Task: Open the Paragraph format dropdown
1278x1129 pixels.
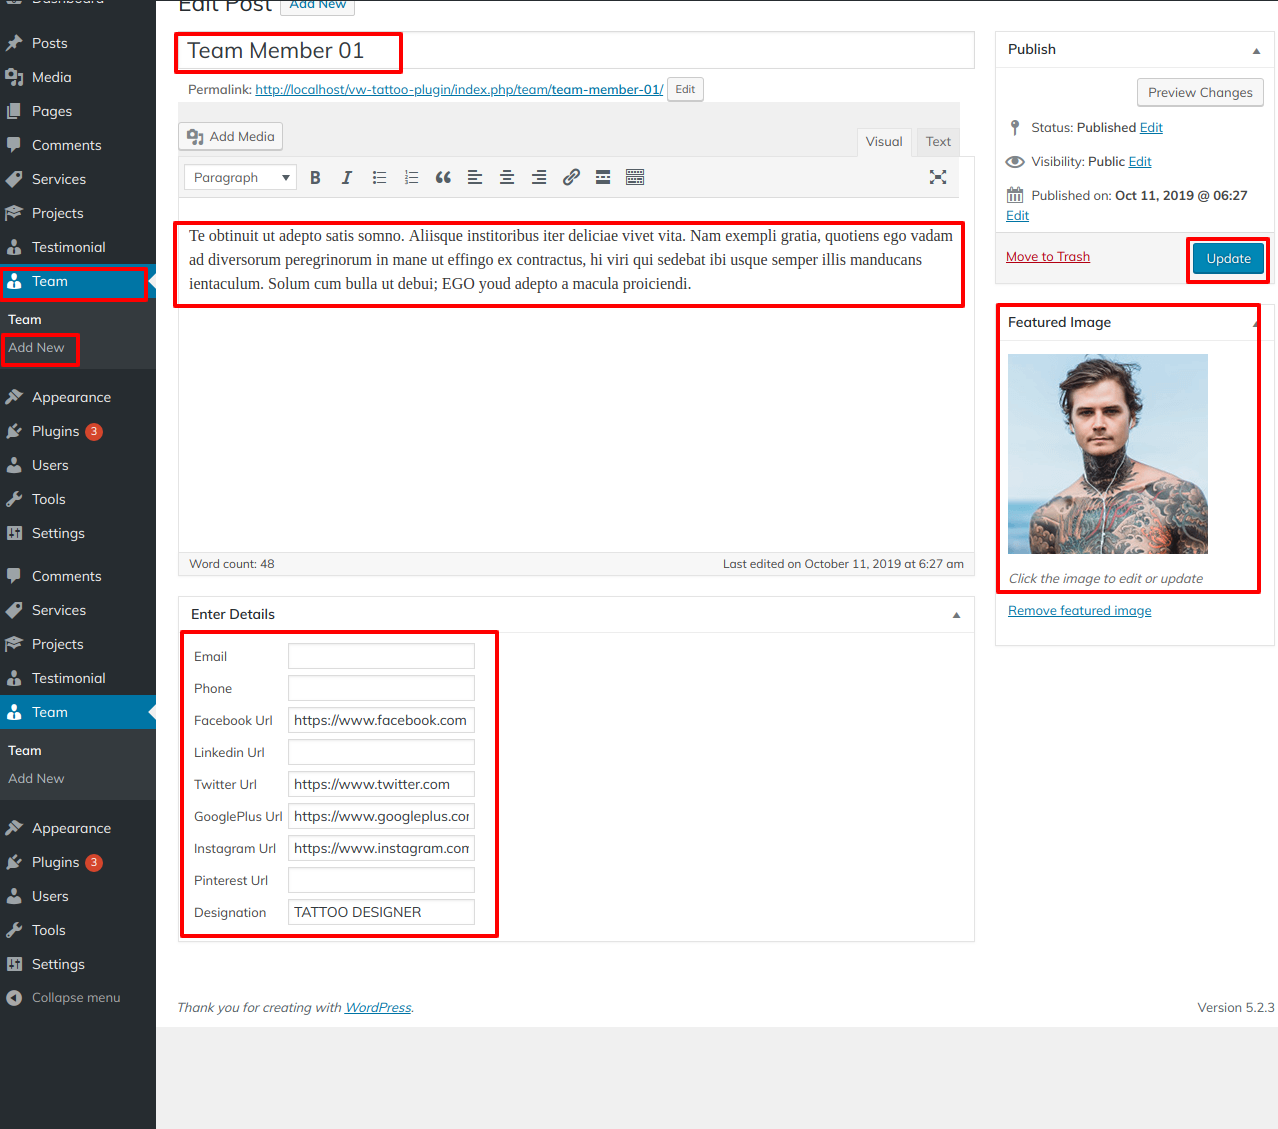Action: tap(240, 178)
